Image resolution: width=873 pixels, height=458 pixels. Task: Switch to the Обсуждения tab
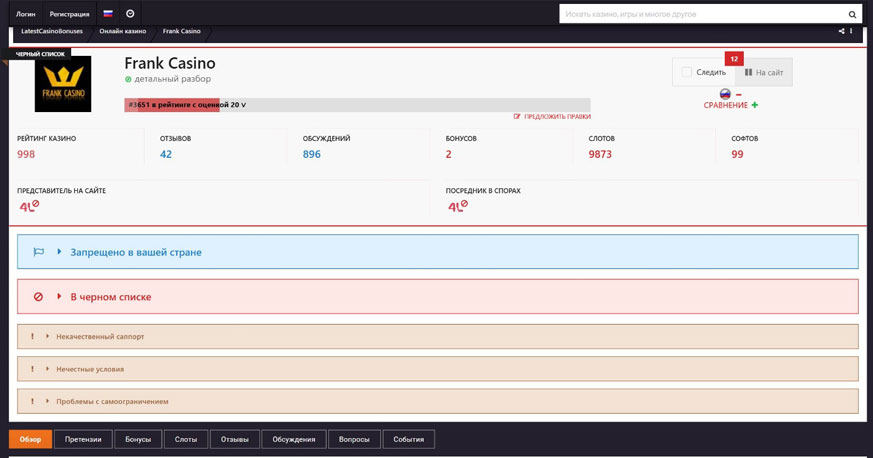pos(294,439)
